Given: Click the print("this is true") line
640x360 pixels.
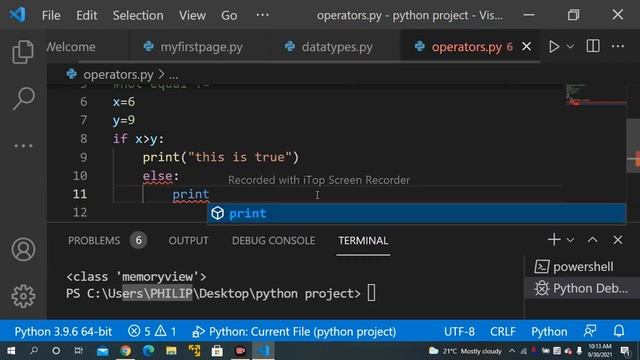Looking at the screenshot, I should (x=221, y=157).
